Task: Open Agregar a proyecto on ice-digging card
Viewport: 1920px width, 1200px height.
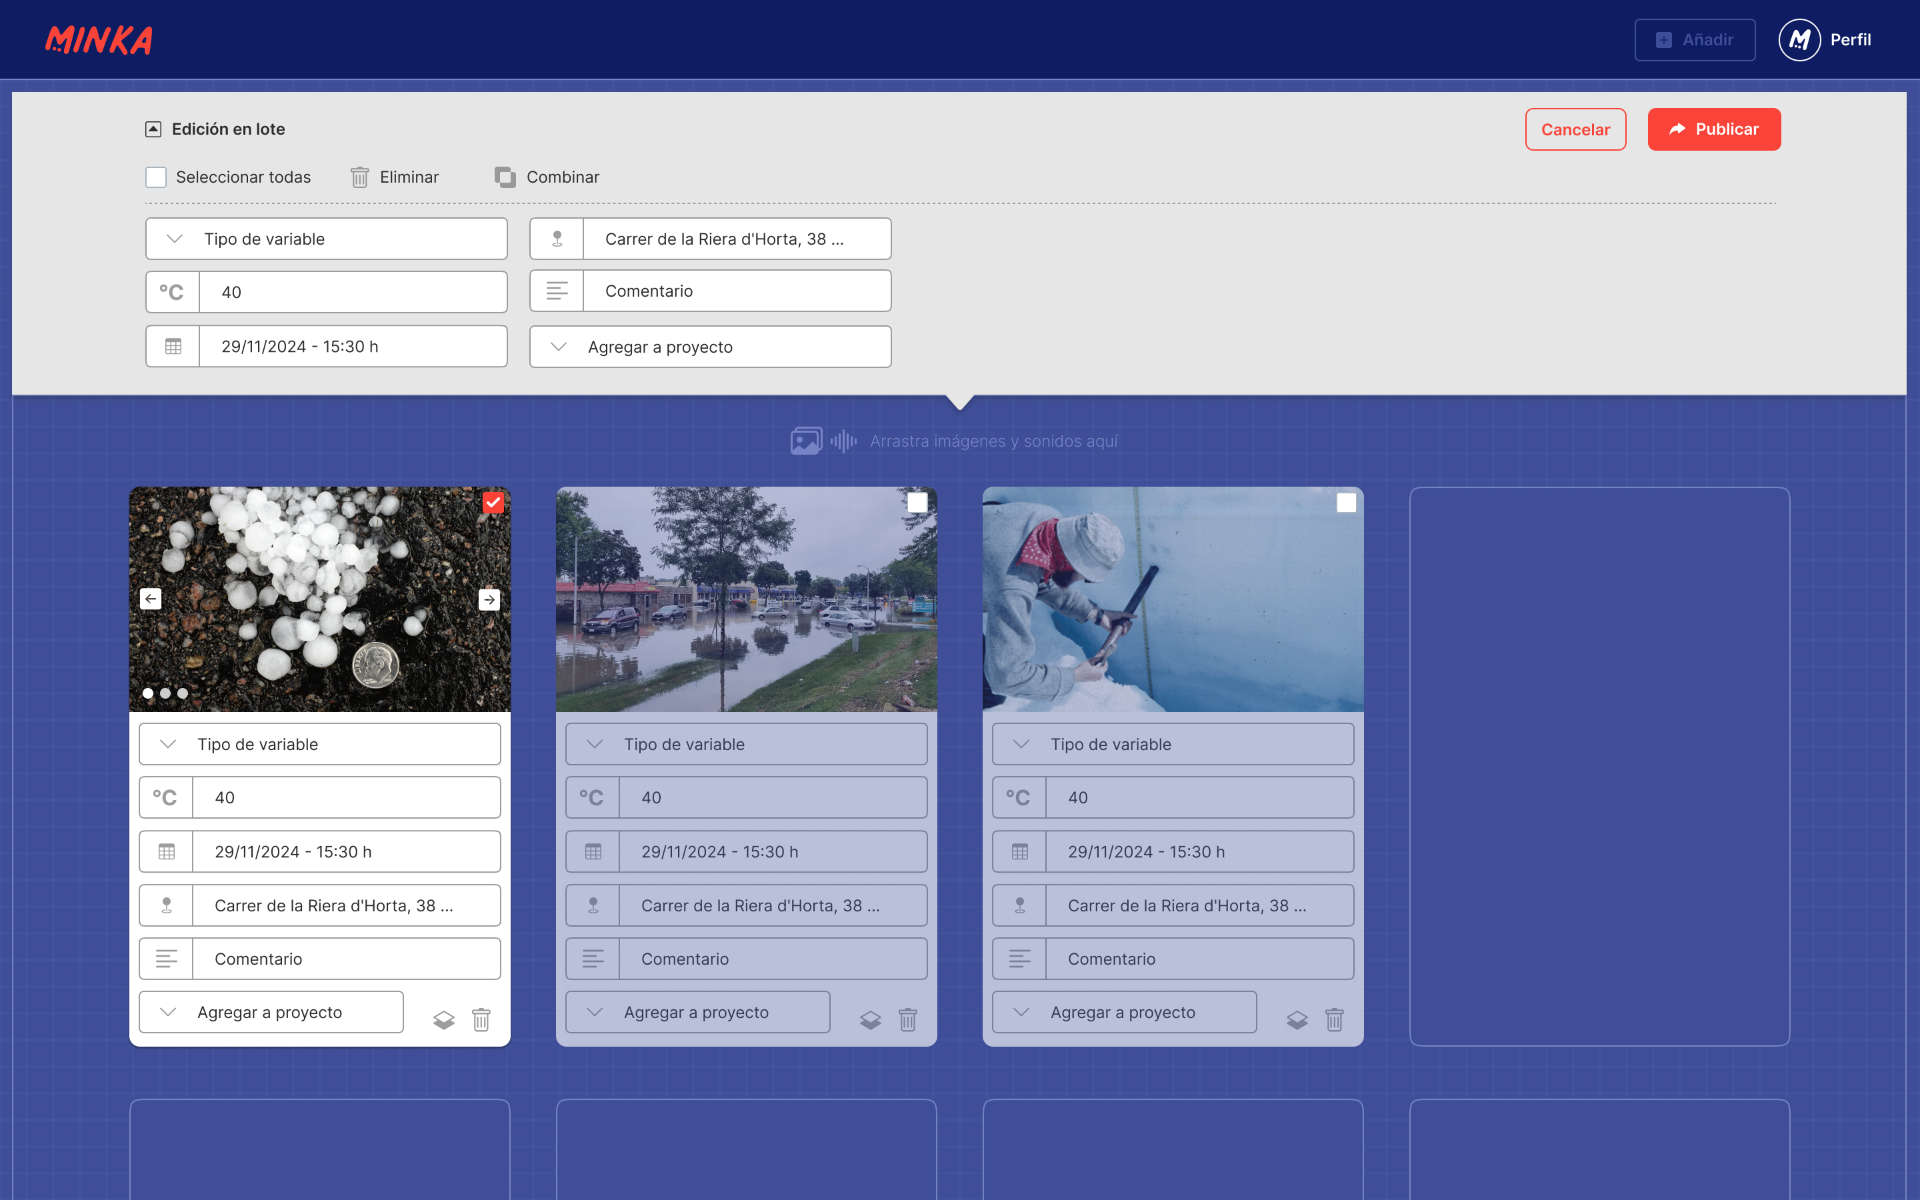Action: pyautogui.click(x=1124, y=1012)
